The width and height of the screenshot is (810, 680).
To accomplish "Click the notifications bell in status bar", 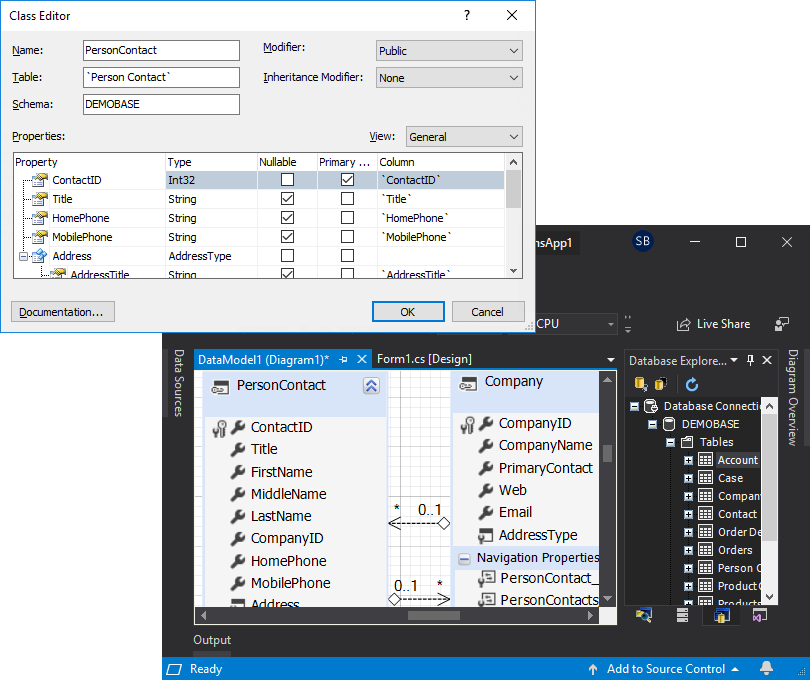I will [766, 668].
